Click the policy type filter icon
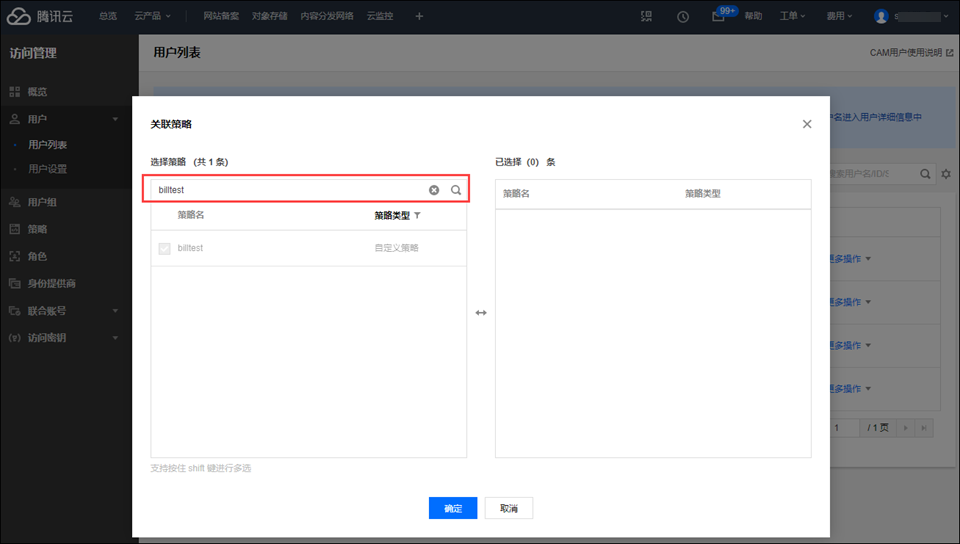Viewport: 960px width, 544px height. (418, 216)
